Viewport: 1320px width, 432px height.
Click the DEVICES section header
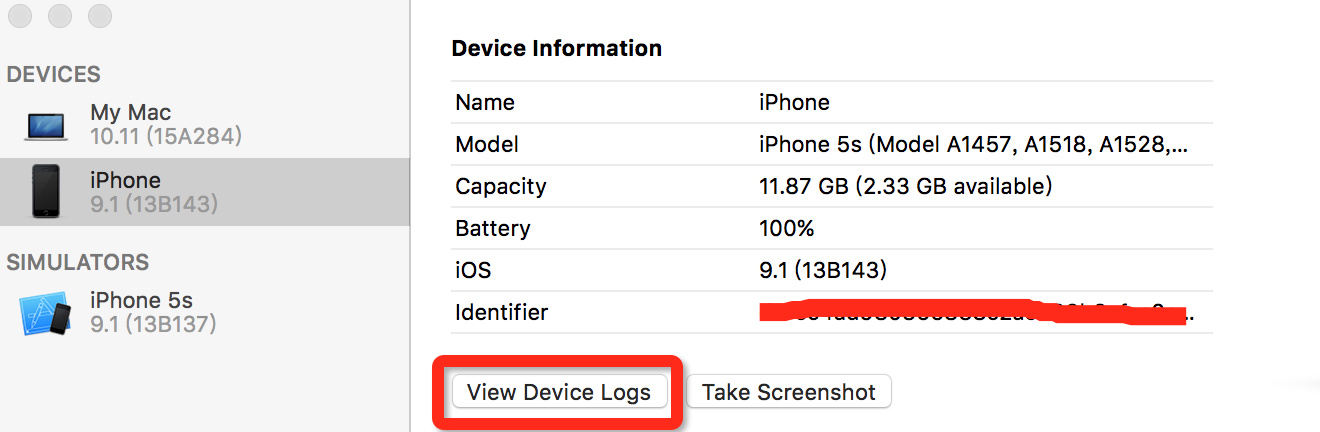[54, 75]
